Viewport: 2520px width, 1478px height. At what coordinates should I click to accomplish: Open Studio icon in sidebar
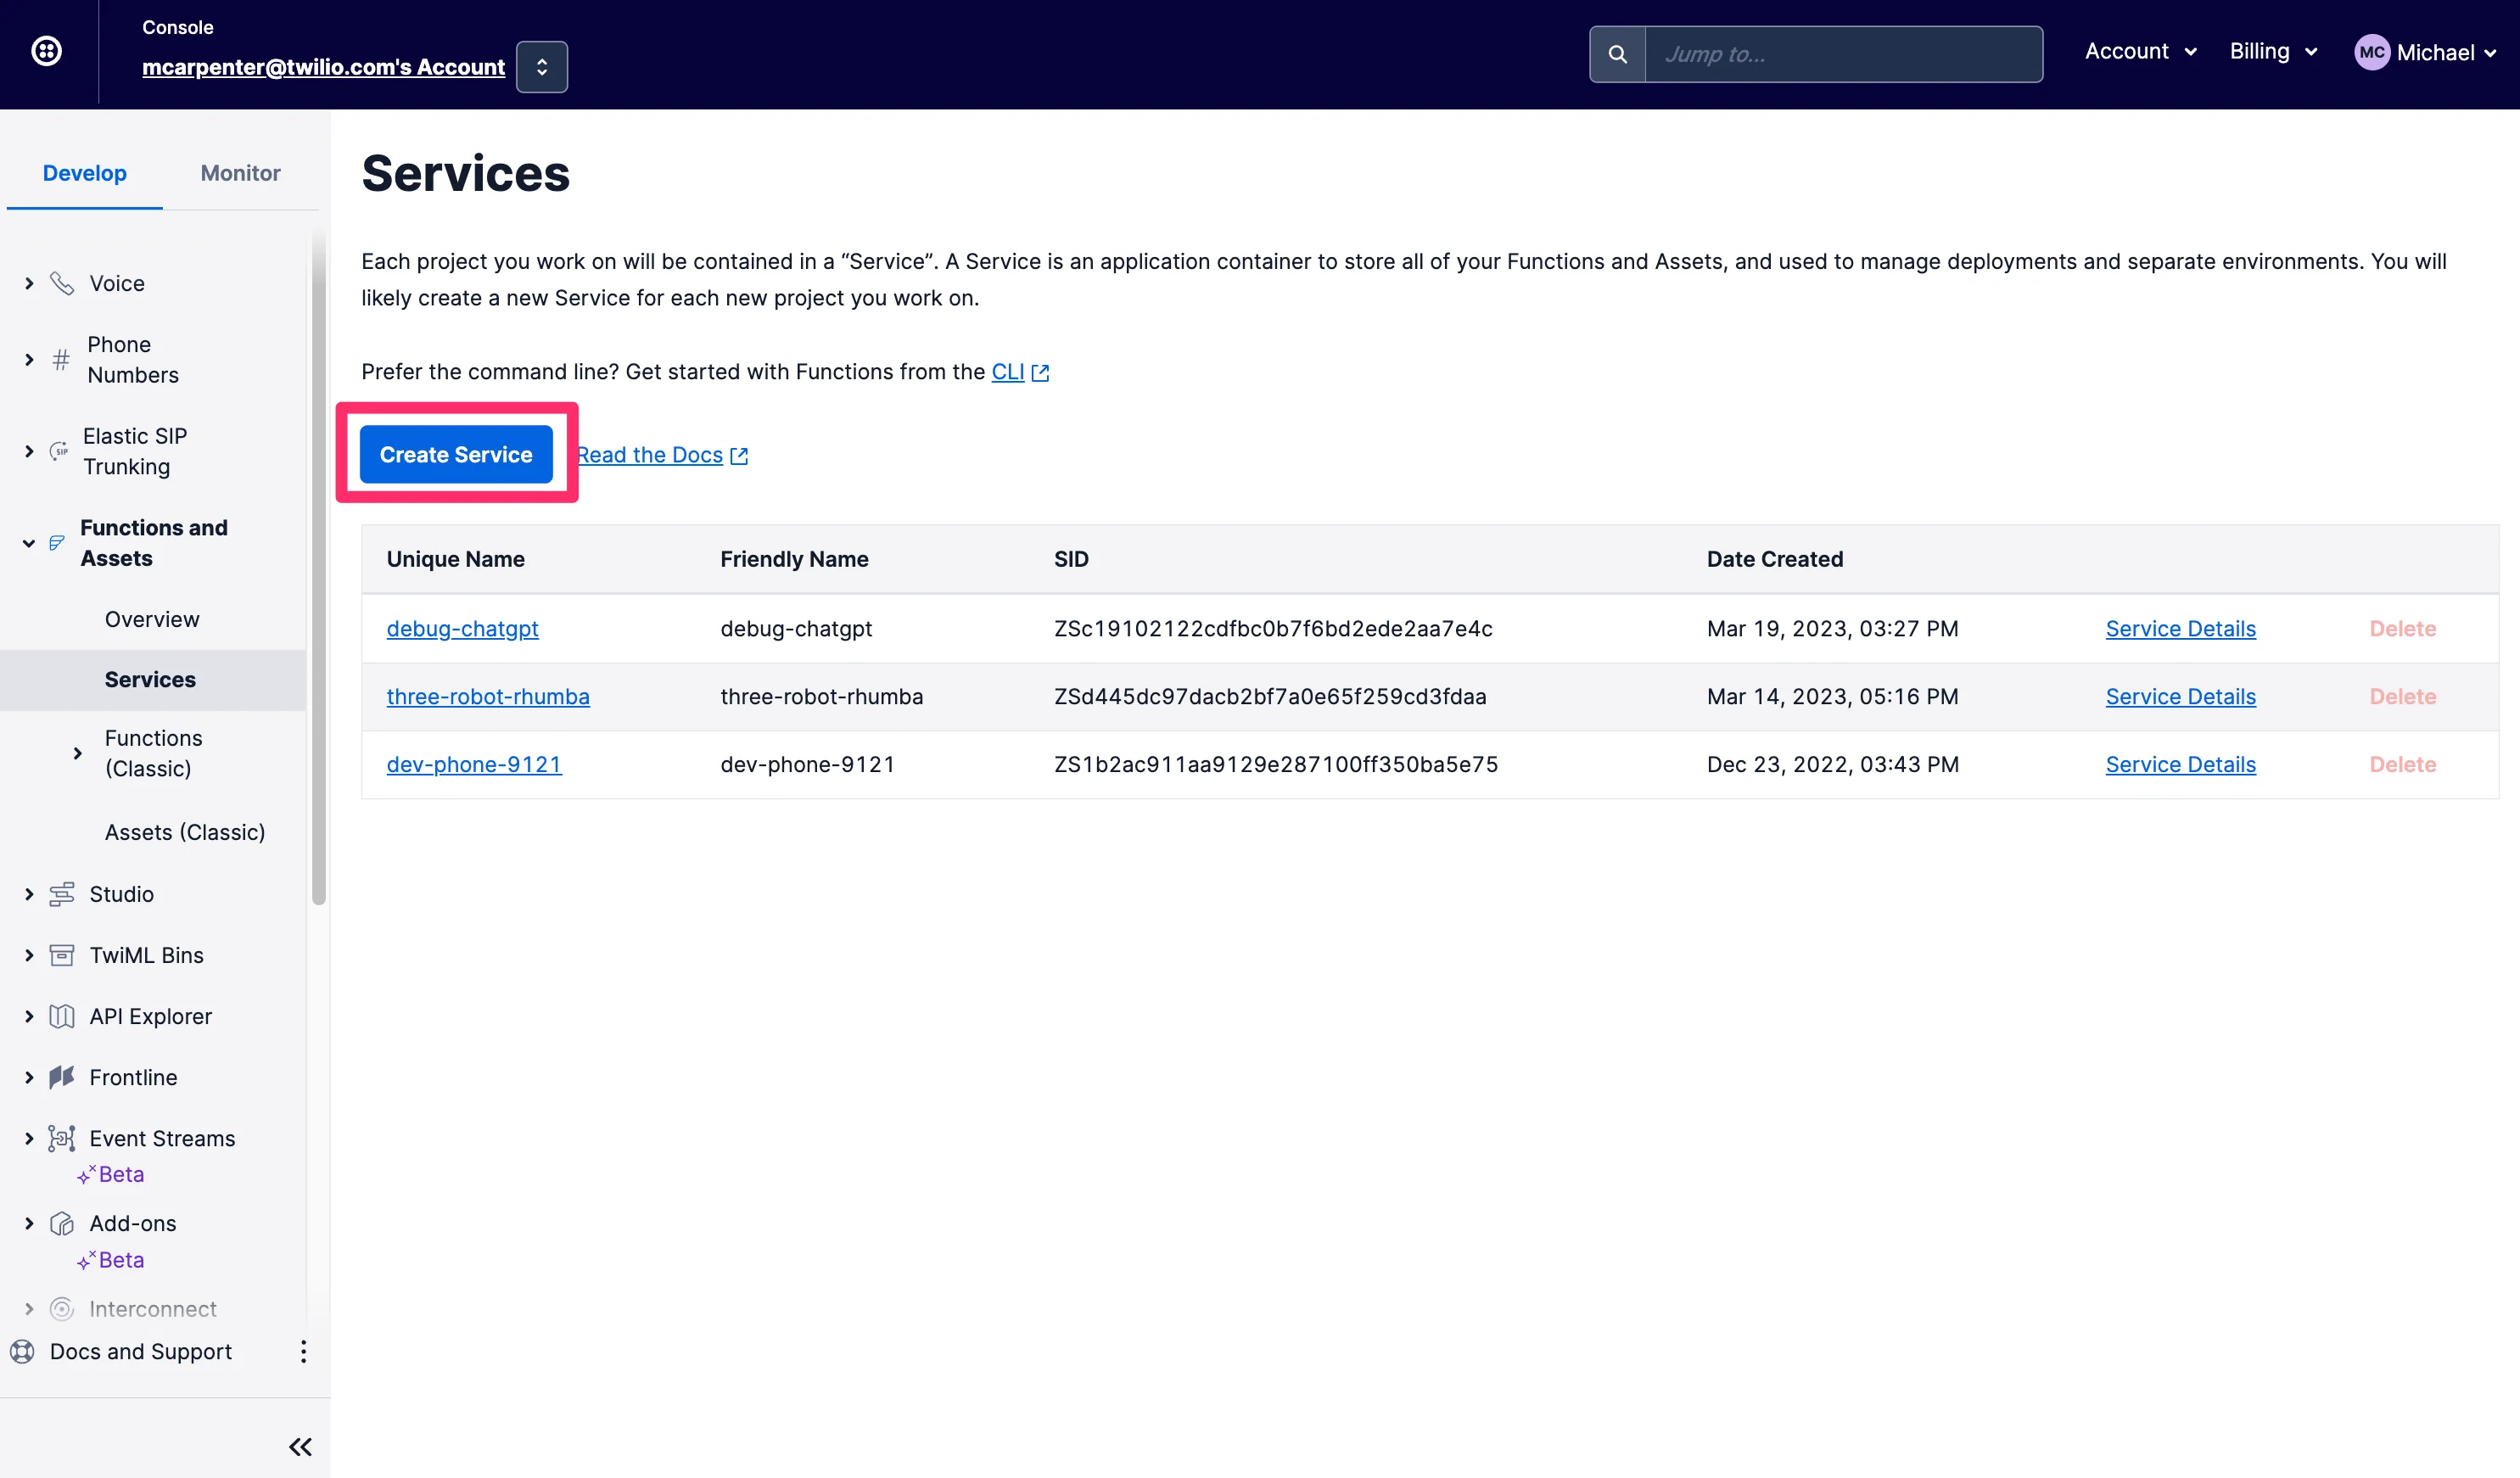[64, 893]
